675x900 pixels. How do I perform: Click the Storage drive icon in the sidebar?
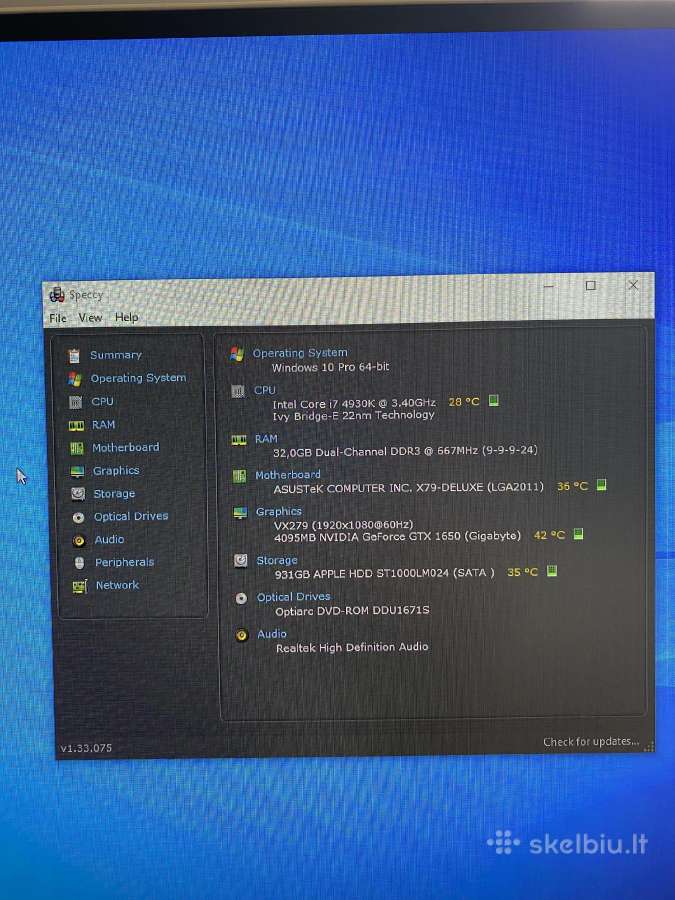pyautogui.click(x=78, y=494)
